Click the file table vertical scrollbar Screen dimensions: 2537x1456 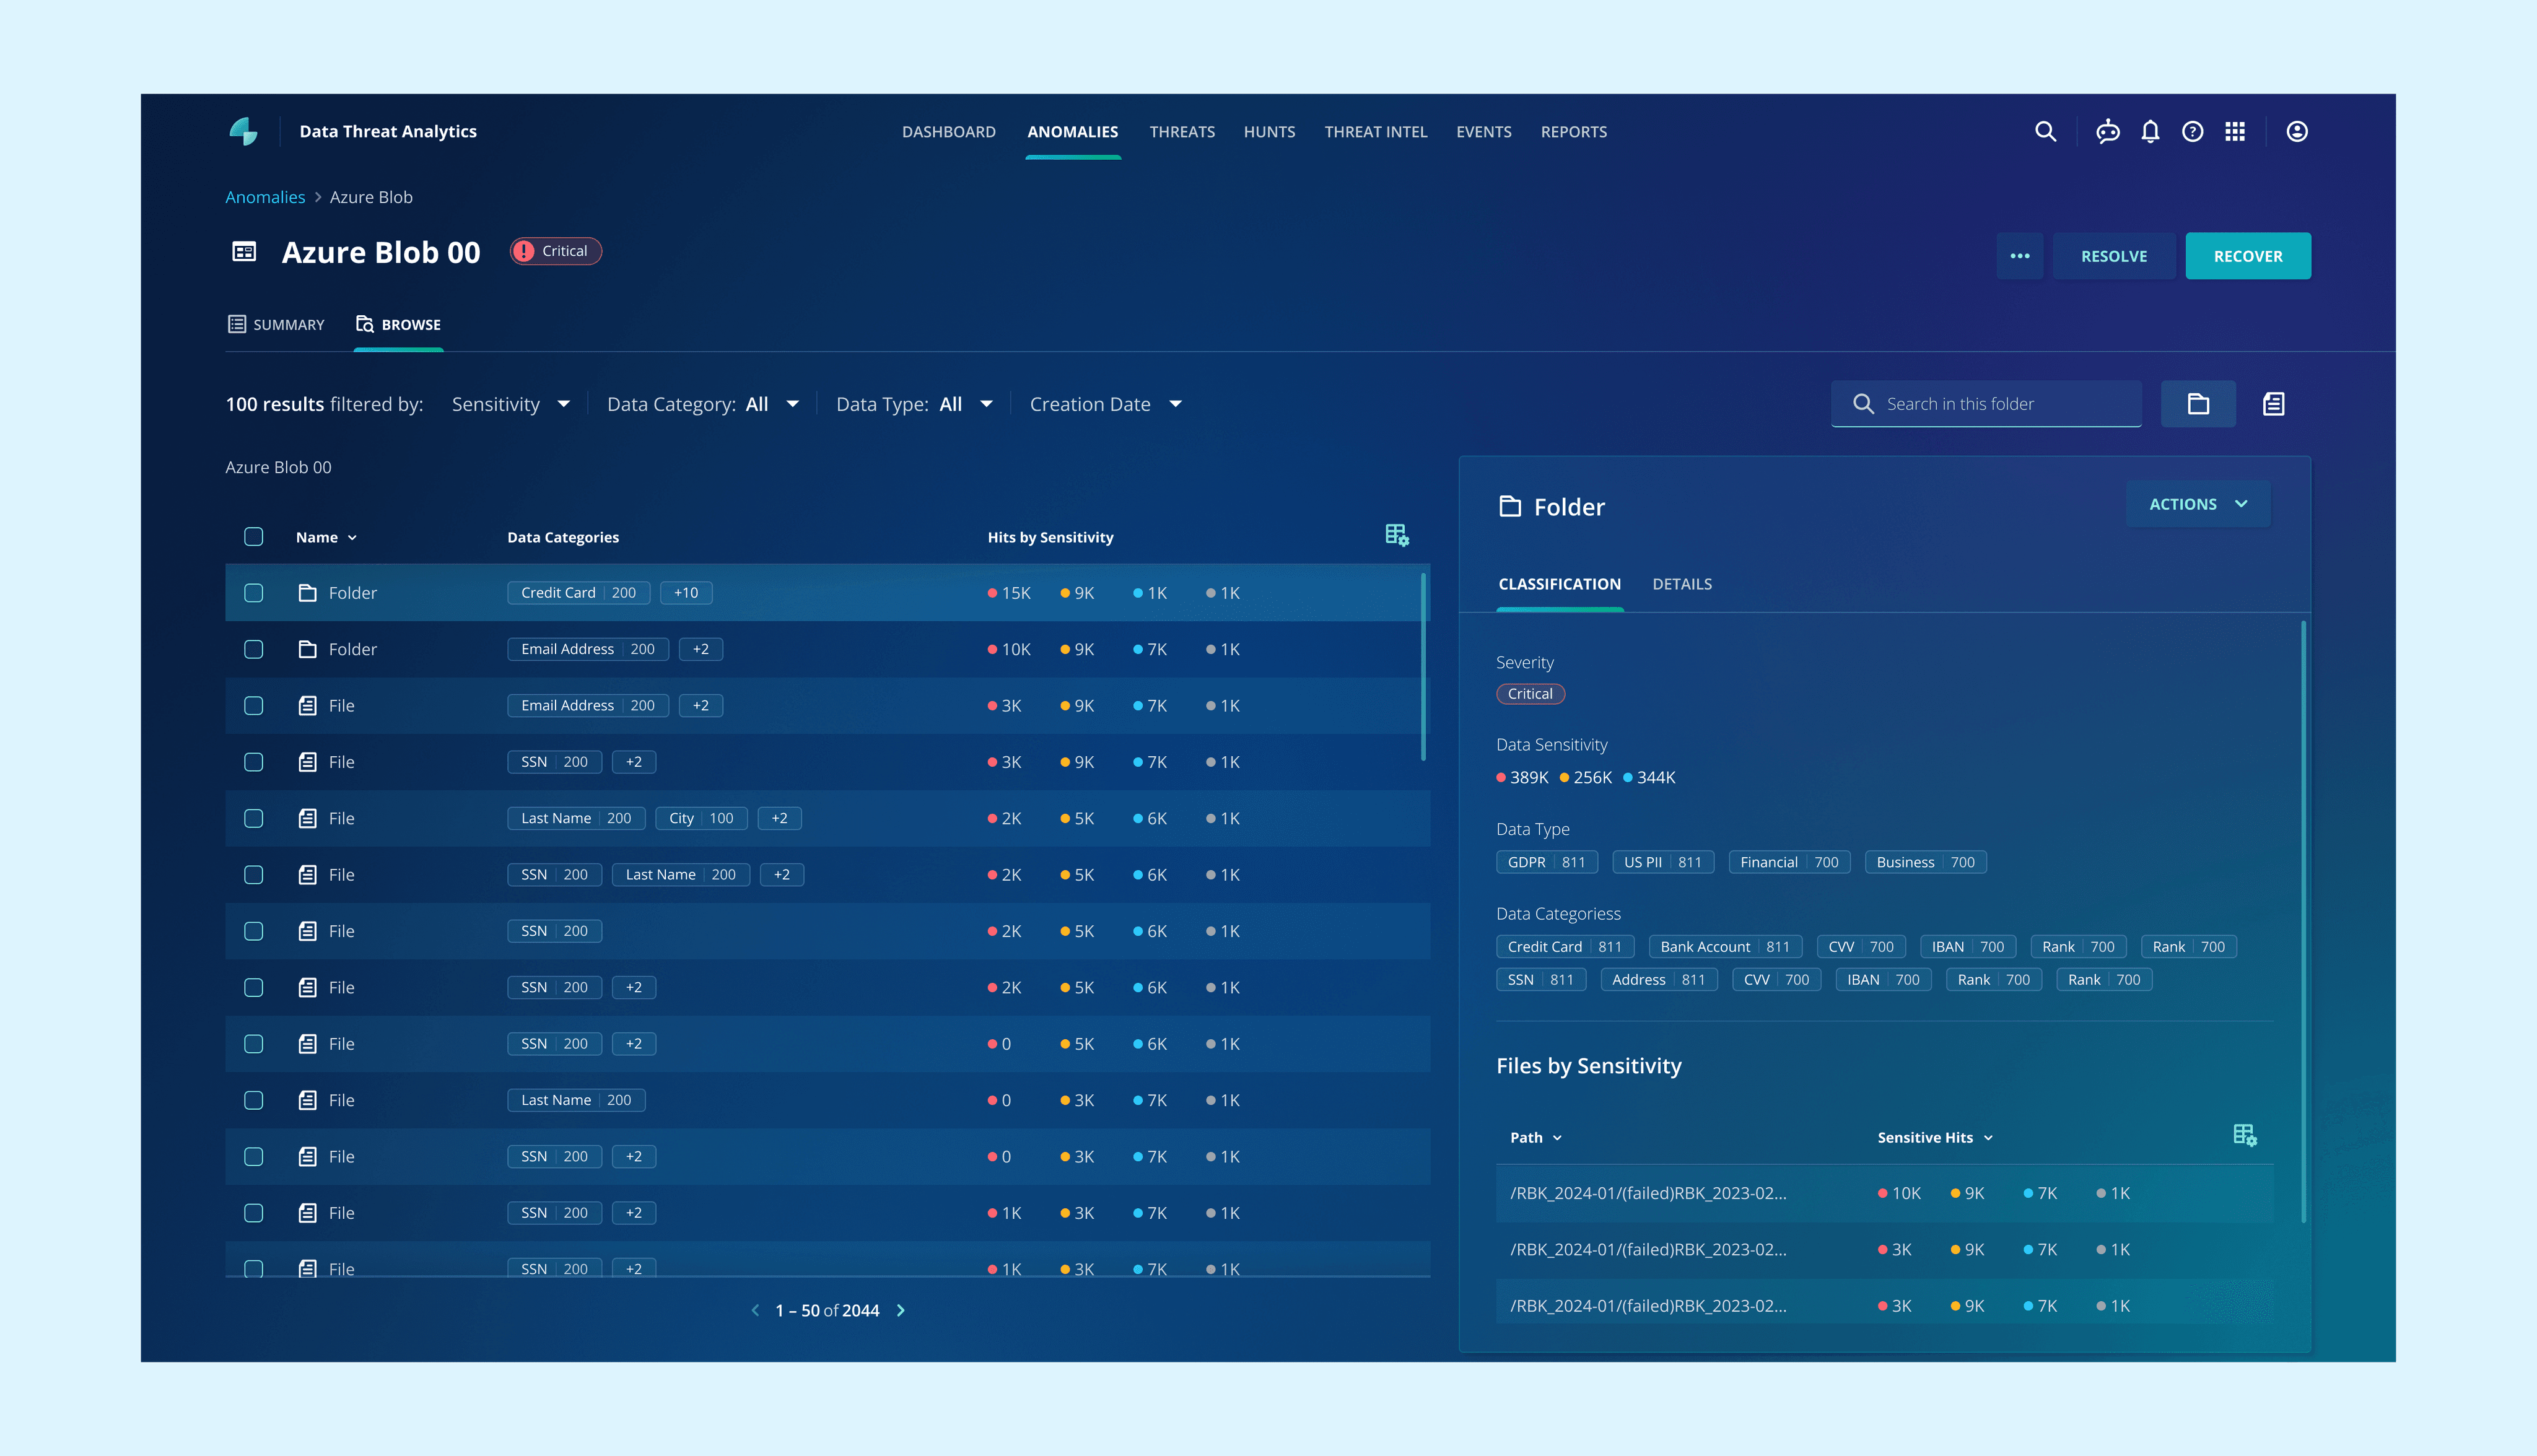(x=1422, y=667)
